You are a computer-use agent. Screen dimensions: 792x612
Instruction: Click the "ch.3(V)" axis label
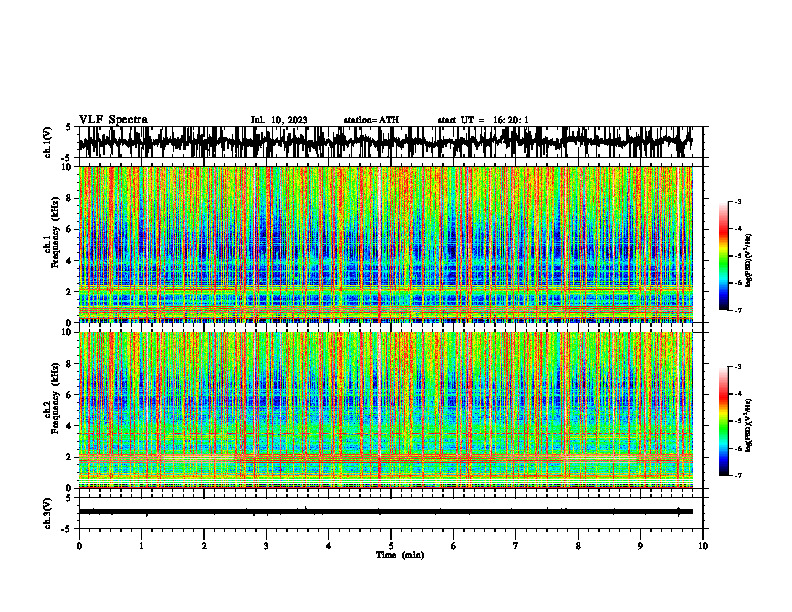48,513
